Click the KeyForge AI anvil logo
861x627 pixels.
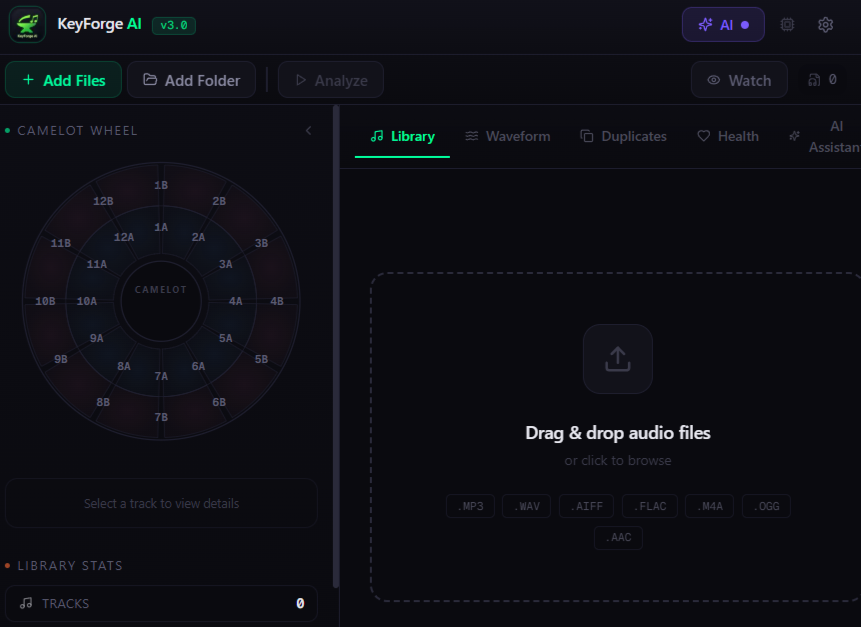pos(27,25)
